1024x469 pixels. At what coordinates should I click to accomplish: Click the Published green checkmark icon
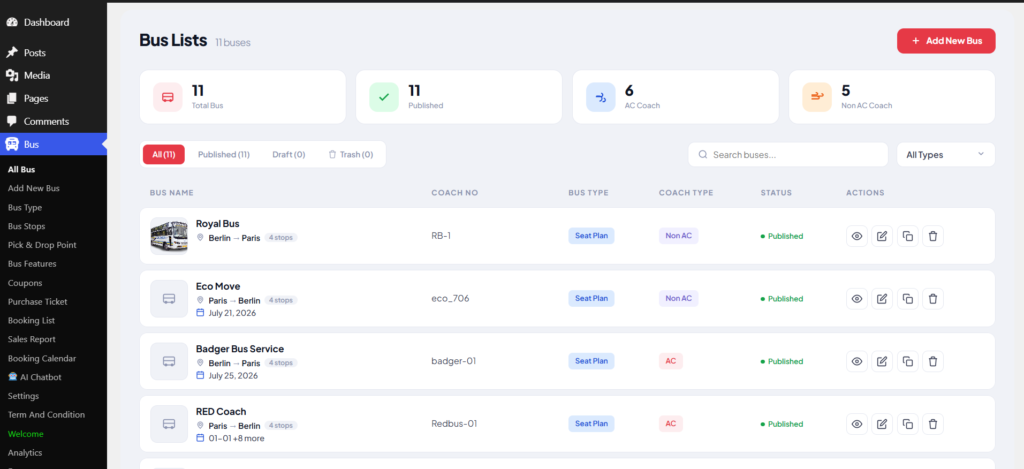[384, 97]
